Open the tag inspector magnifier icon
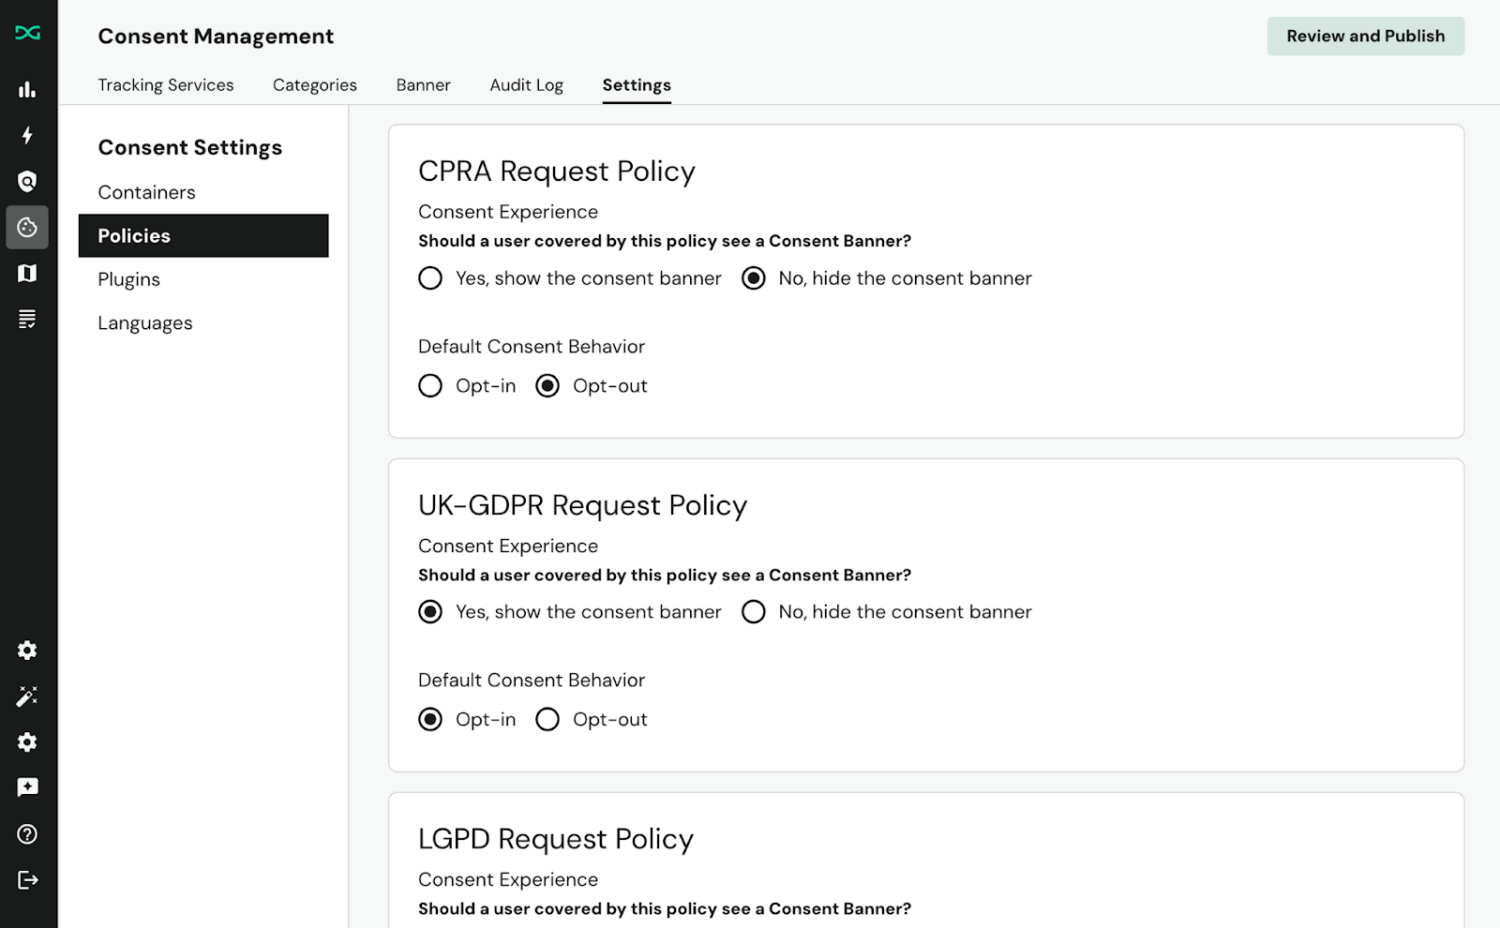This screenshot has height=928, width=1500. tap(27, 181)
